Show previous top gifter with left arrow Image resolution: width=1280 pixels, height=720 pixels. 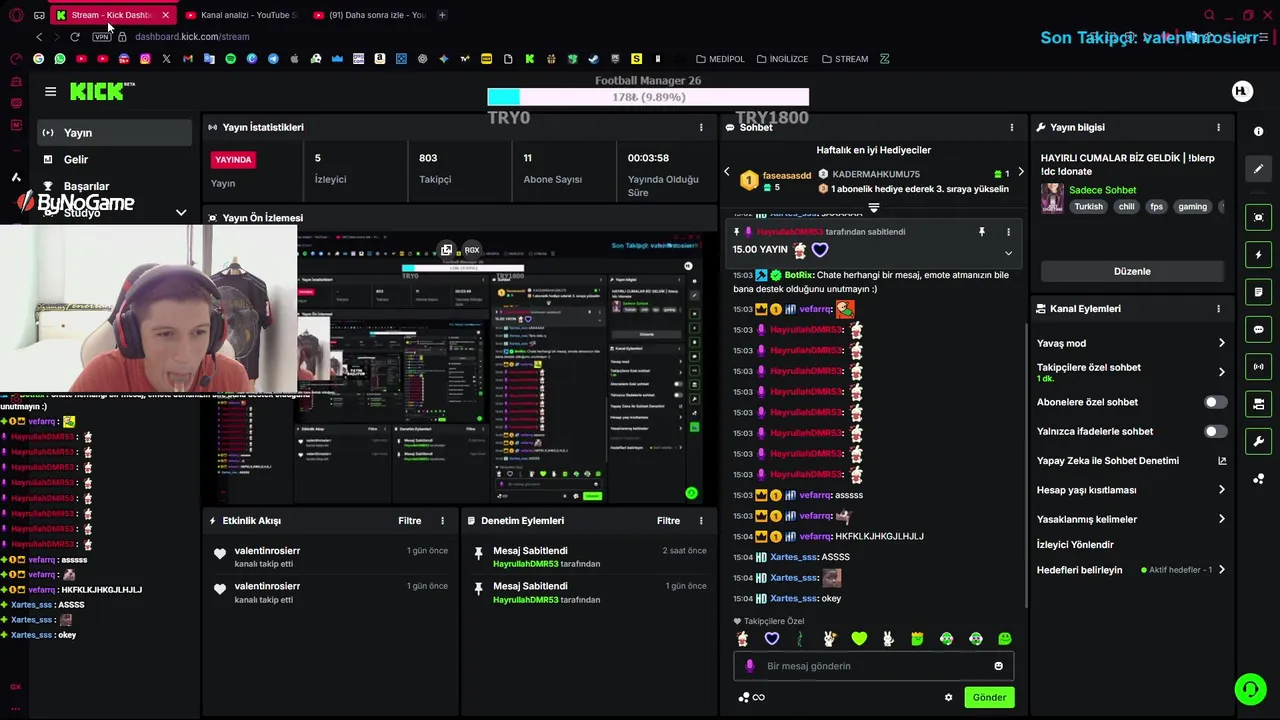click(727, 173)
